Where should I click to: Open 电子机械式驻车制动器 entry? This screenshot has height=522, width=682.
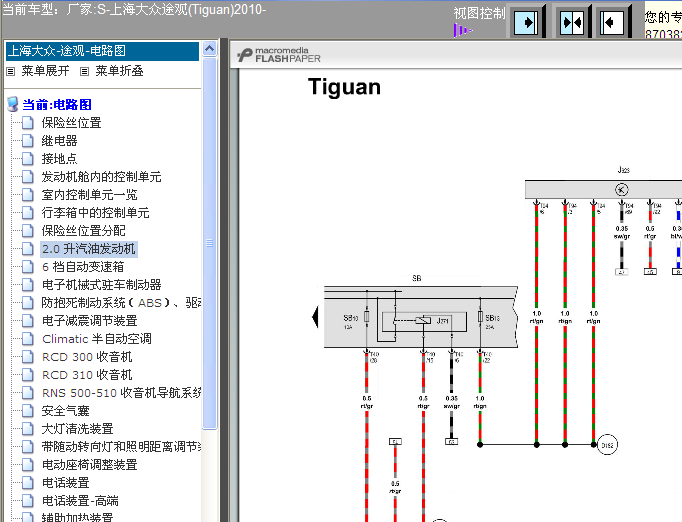pyautogui.click(x=101, y=285)
